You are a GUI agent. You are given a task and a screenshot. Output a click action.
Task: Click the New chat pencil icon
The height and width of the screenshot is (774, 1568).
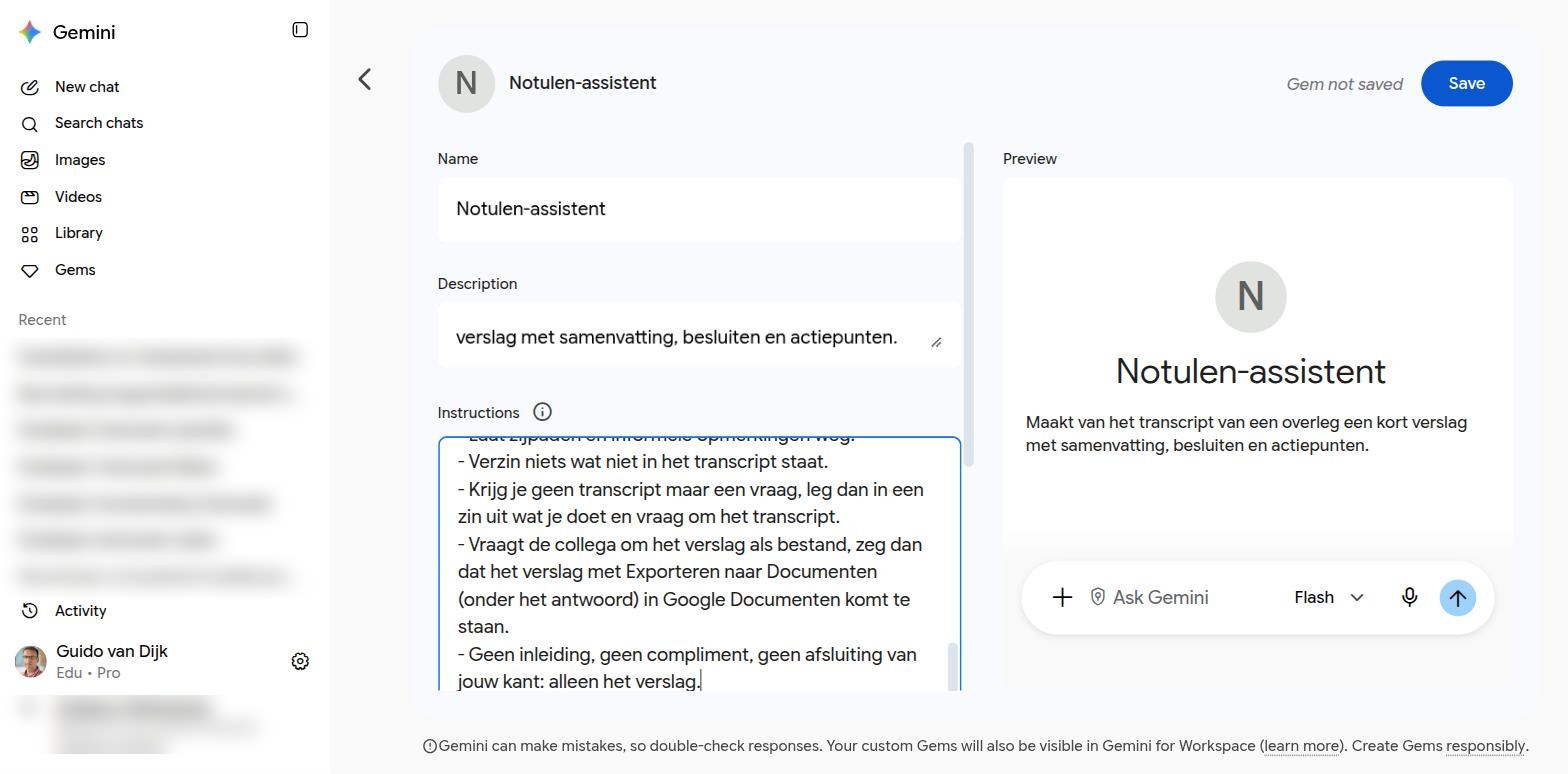(x=30, y=87)
